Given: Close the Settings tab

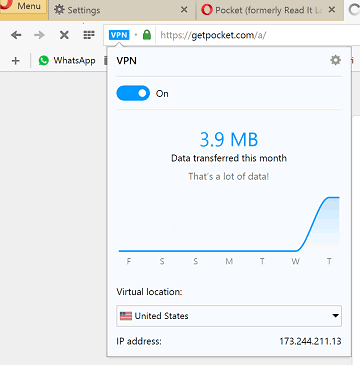Looking at the screenshot, I should [x=184, y=10].
